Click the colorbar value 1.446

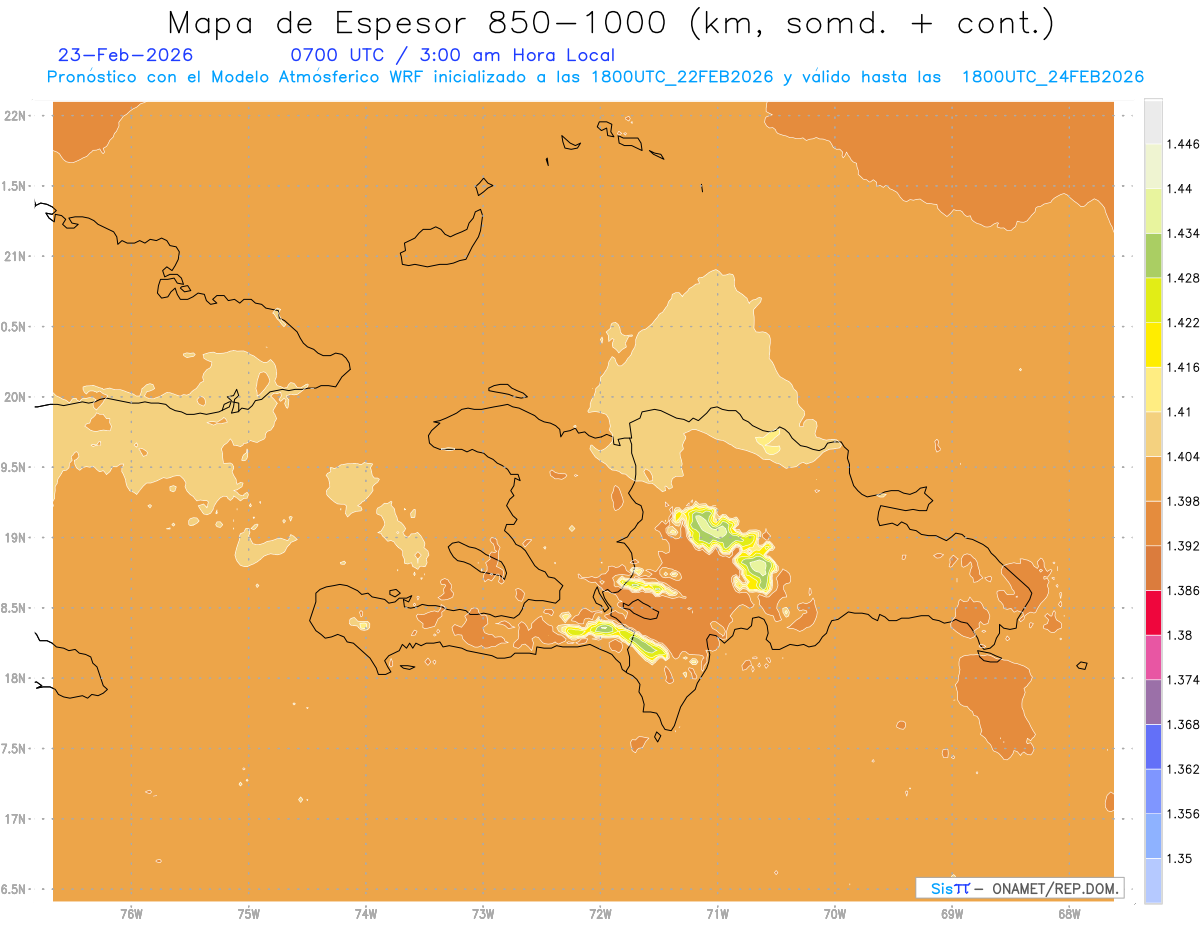[x=1183, y=144]
